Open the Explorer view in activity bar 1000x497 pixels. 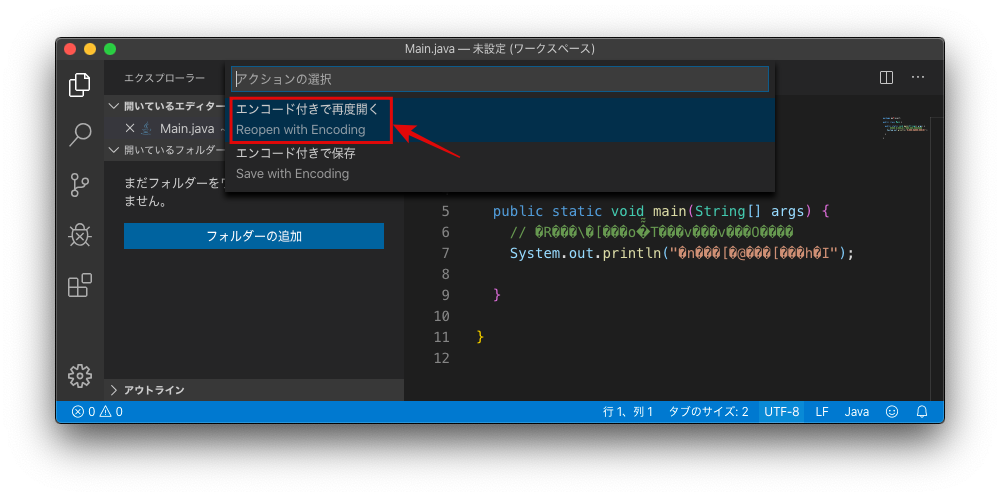[80, 85]
